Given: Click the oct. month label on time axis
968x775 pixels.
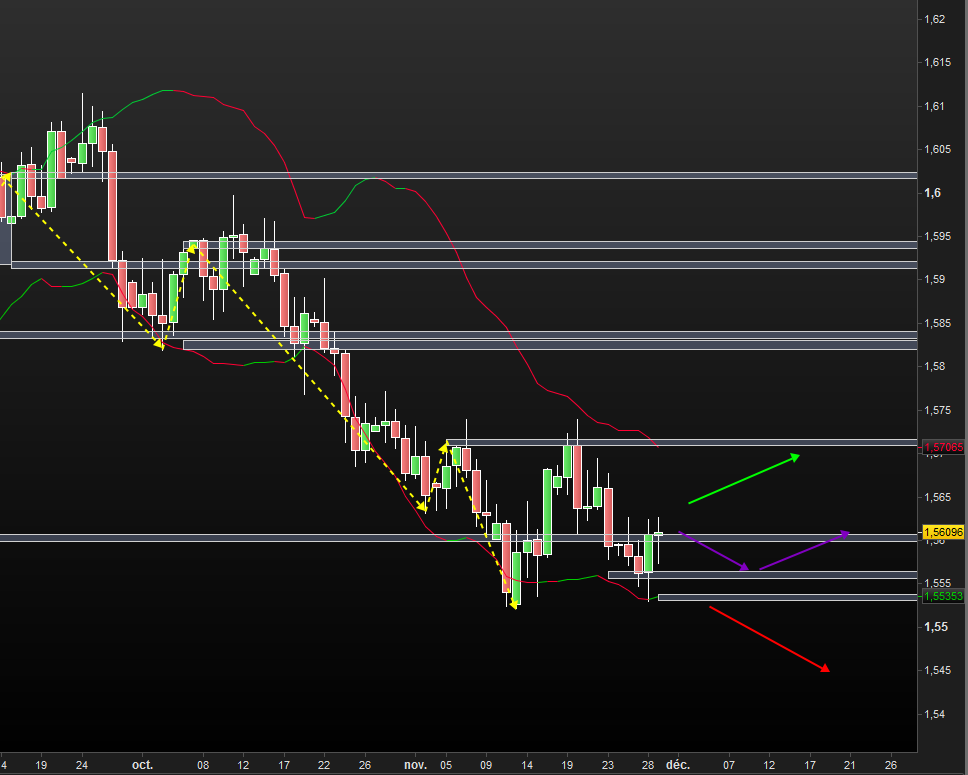Looking at the screenshot, I should click(x=142, y=765).
